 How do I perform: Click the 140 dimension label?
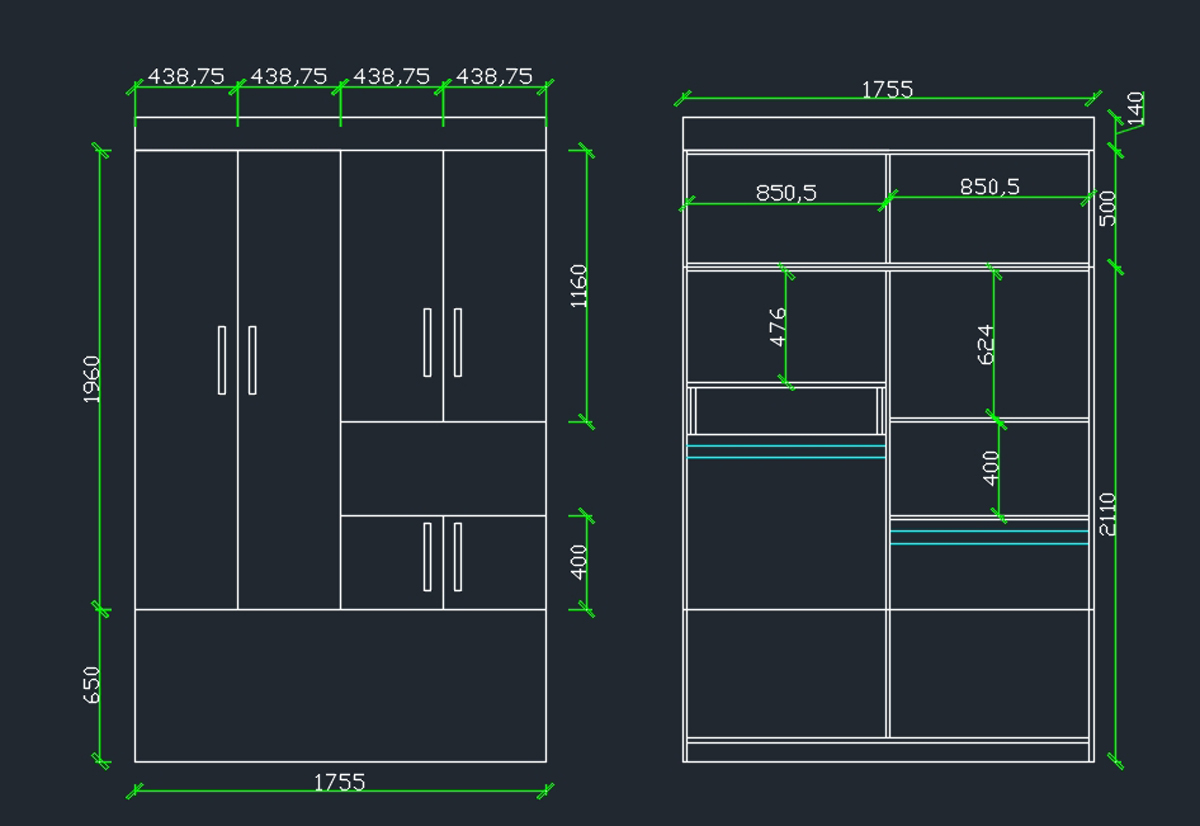tap(1134, 108)
